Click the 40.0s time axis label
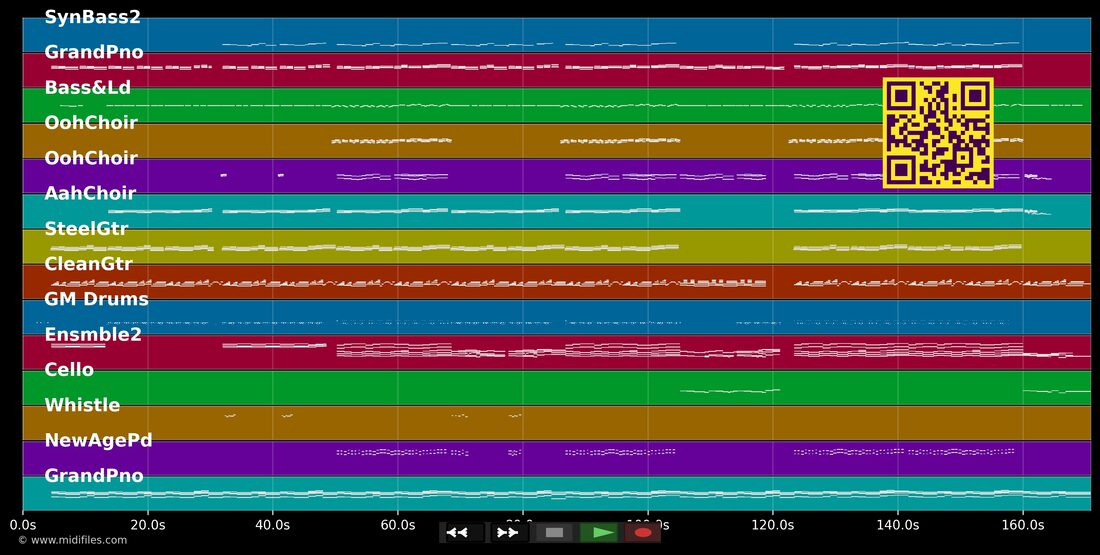1100x555 pixels. coord(273,525)
